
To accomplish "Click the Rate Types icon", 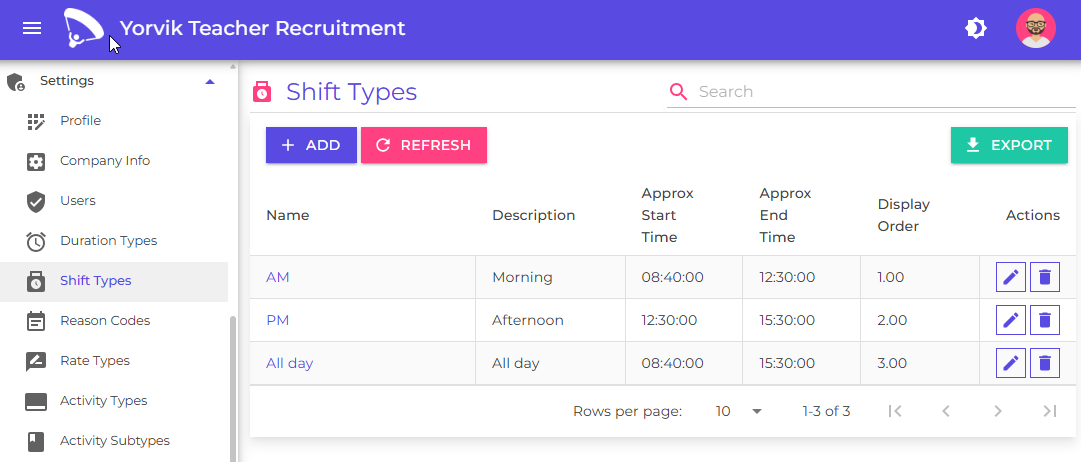I will click(x=35, y=361).
